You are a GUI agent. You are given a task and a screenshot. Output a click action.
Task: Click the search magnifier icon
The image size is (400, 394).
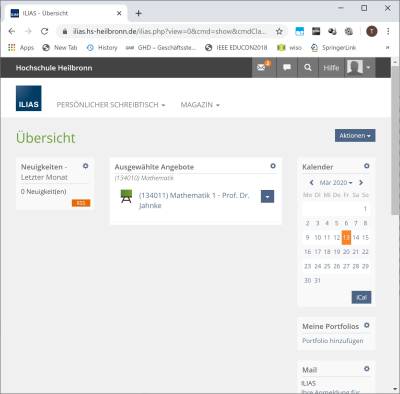point(308,68)
